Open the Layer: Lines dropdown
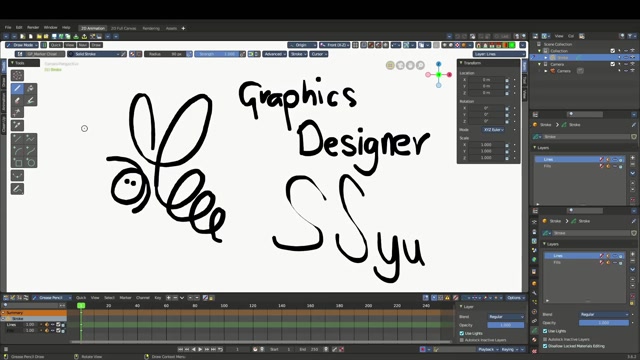Screen dimensions: 640x360 pos(499,54)
